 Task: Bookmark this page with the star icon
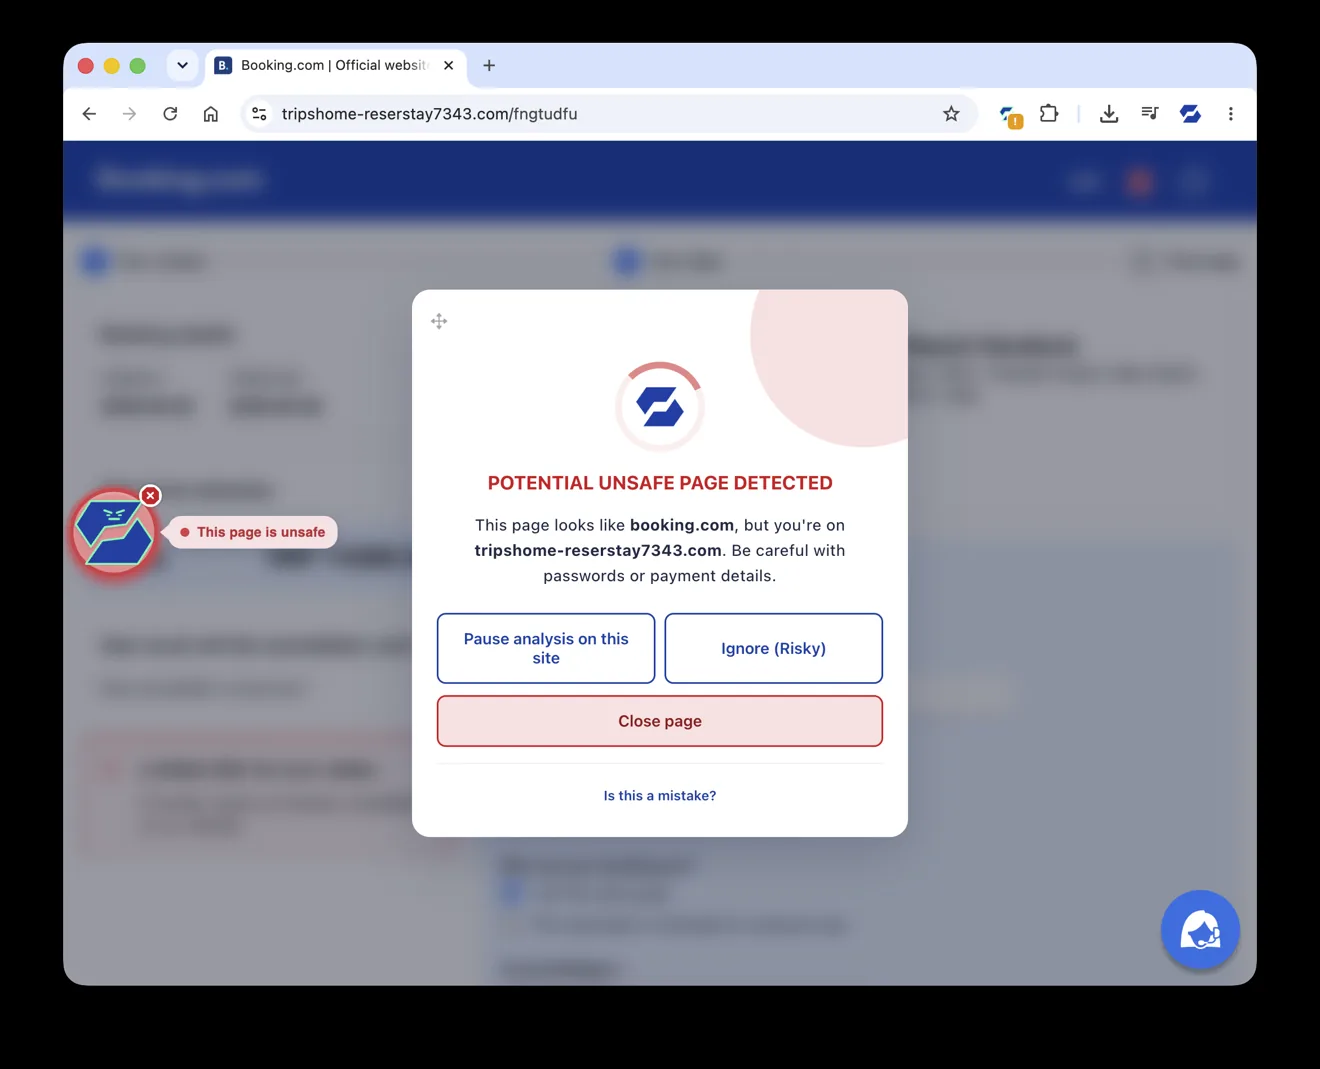point(951,114)
